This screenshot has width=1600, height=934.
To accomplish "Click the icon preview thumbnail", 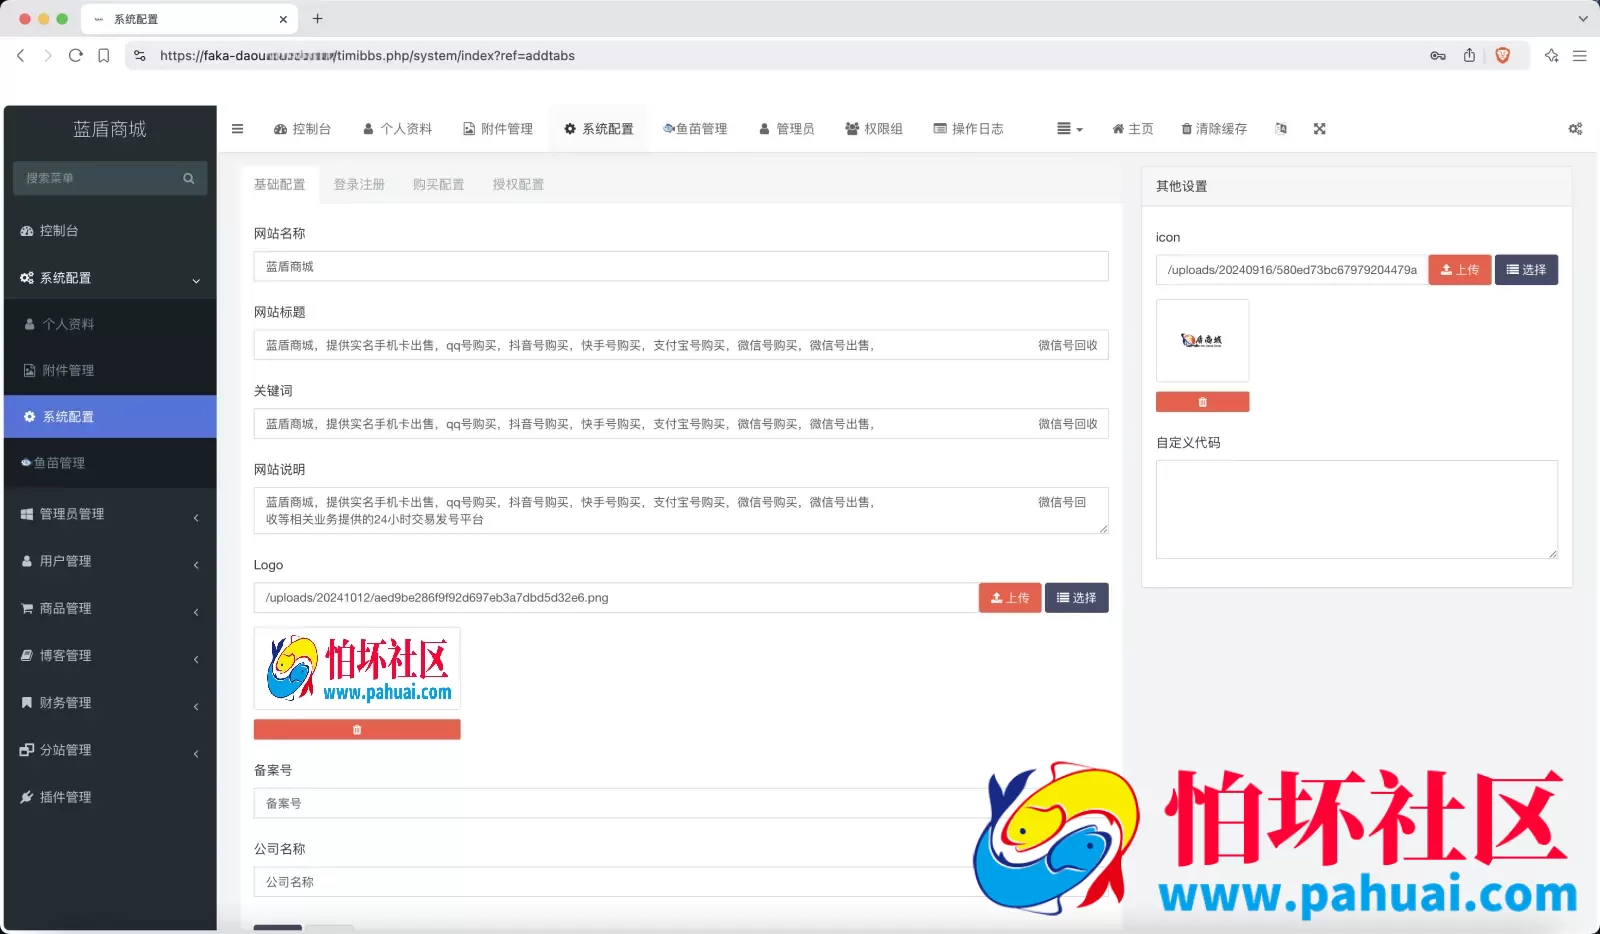I will coord(1202,341).
